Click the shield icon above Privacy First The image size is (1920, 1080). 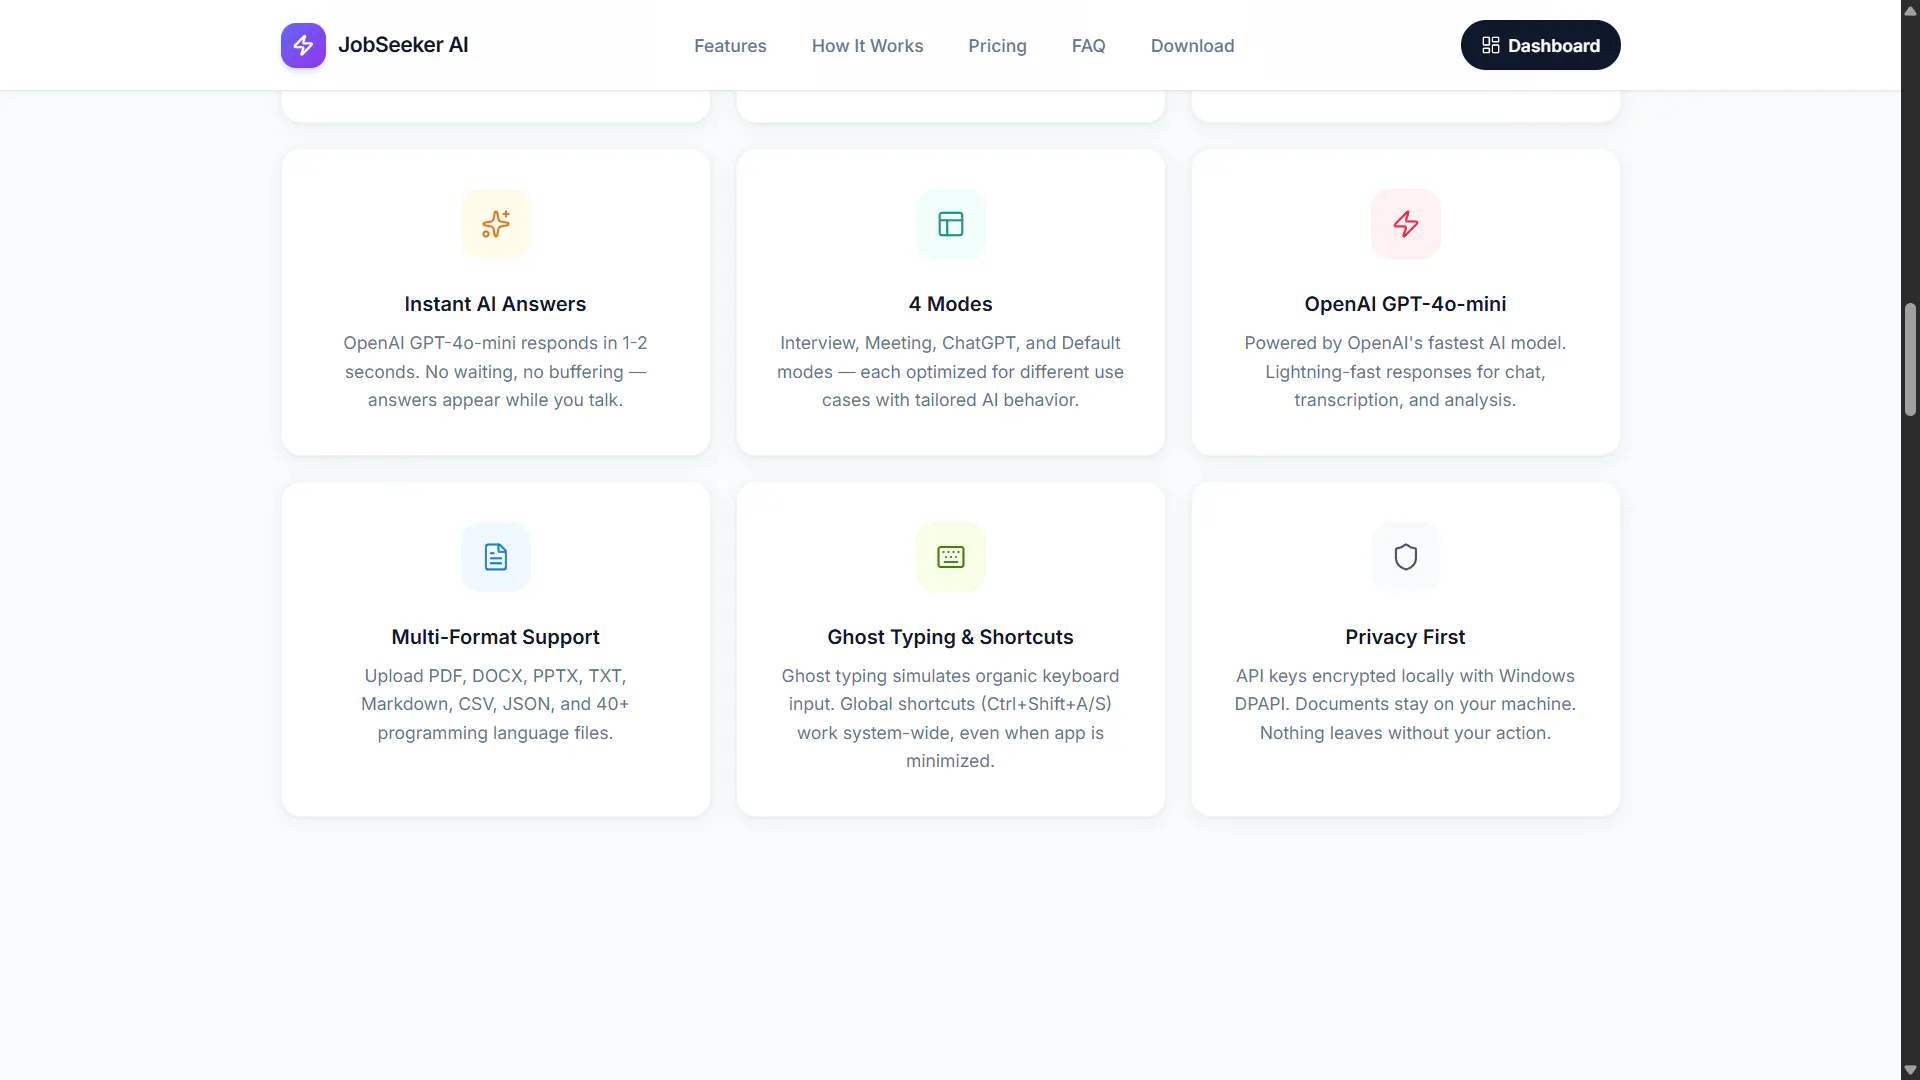click(x=1406, y=557)
